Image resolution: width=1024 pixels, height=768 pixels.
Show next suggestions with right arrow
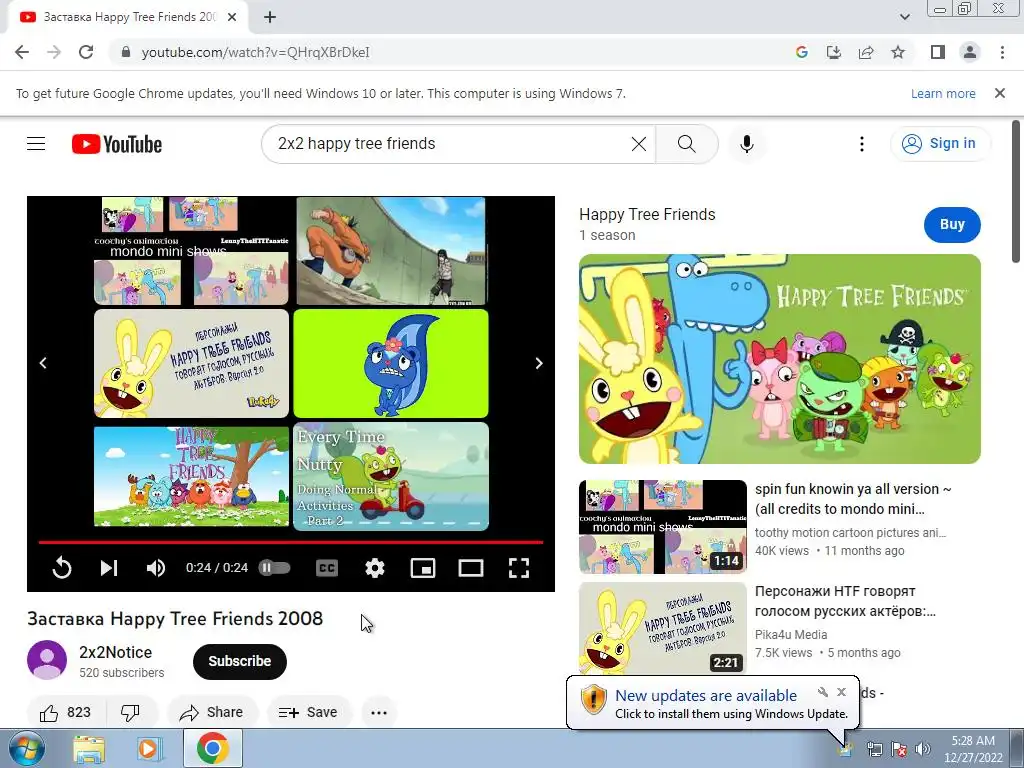539,363
